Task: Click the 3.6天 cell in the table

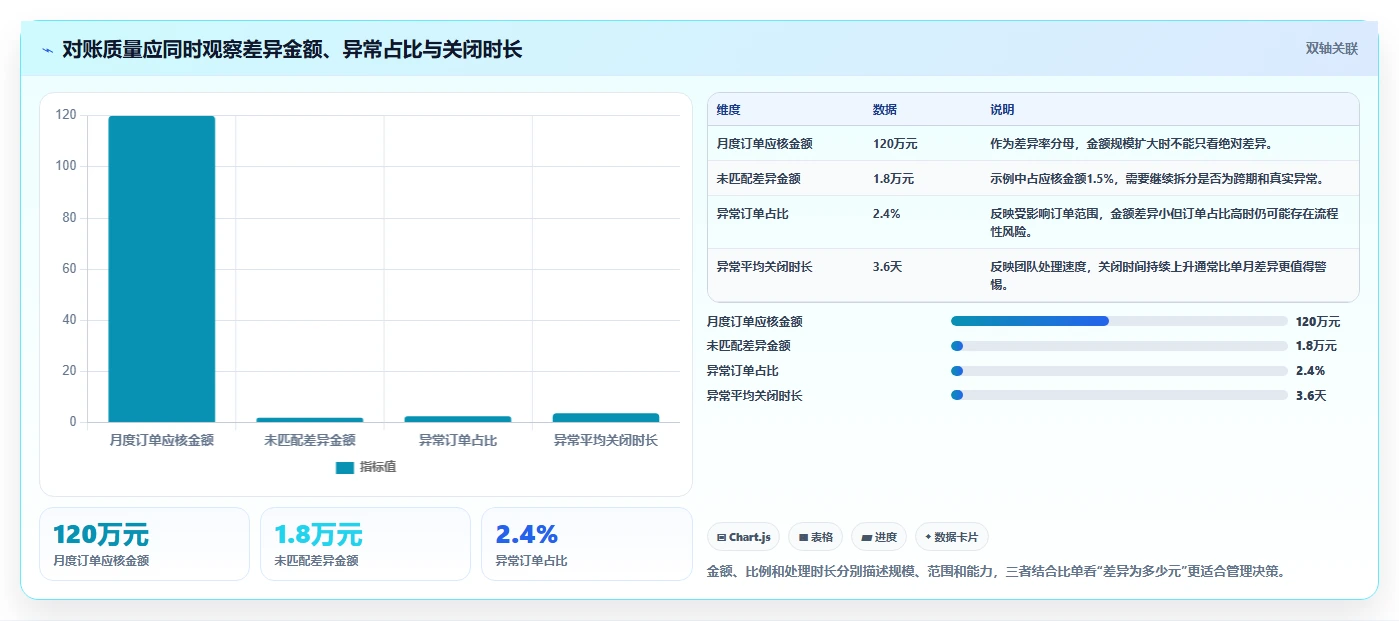Action: 888,267
